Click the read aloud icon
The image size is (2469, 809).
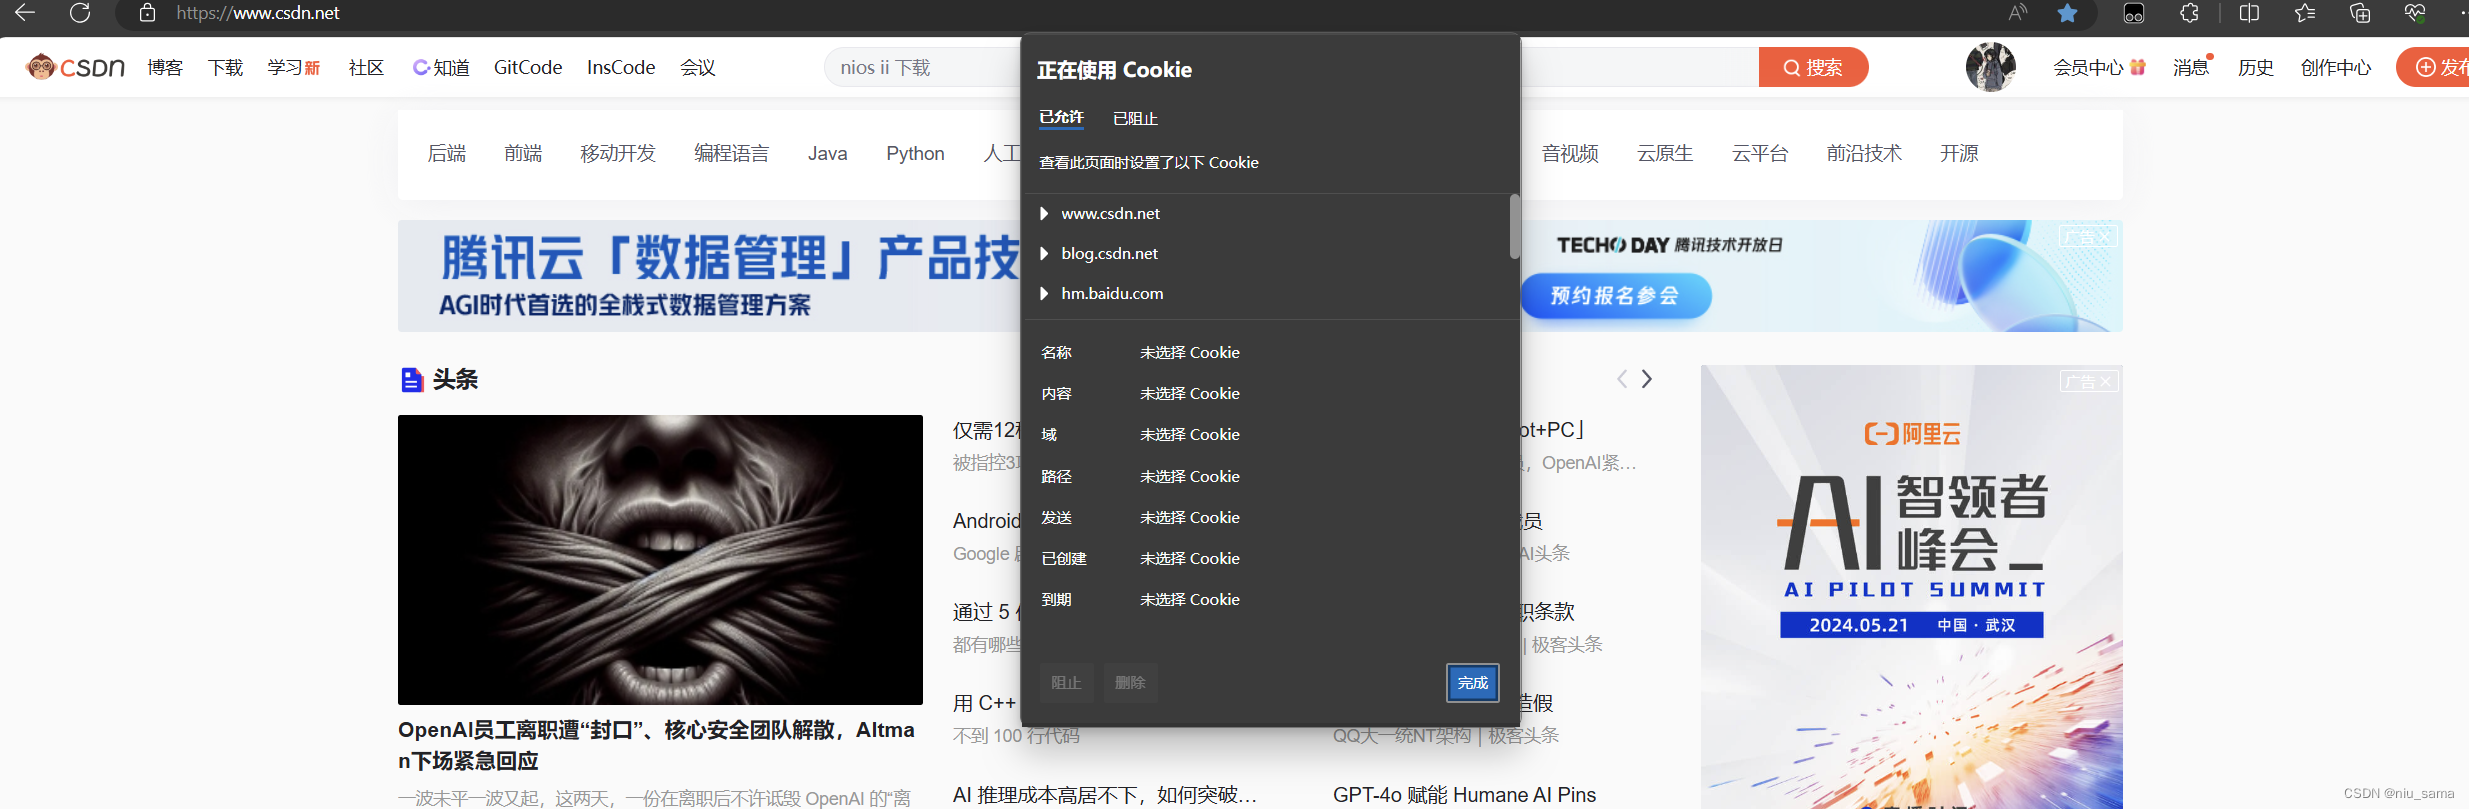pos(2018,13)
